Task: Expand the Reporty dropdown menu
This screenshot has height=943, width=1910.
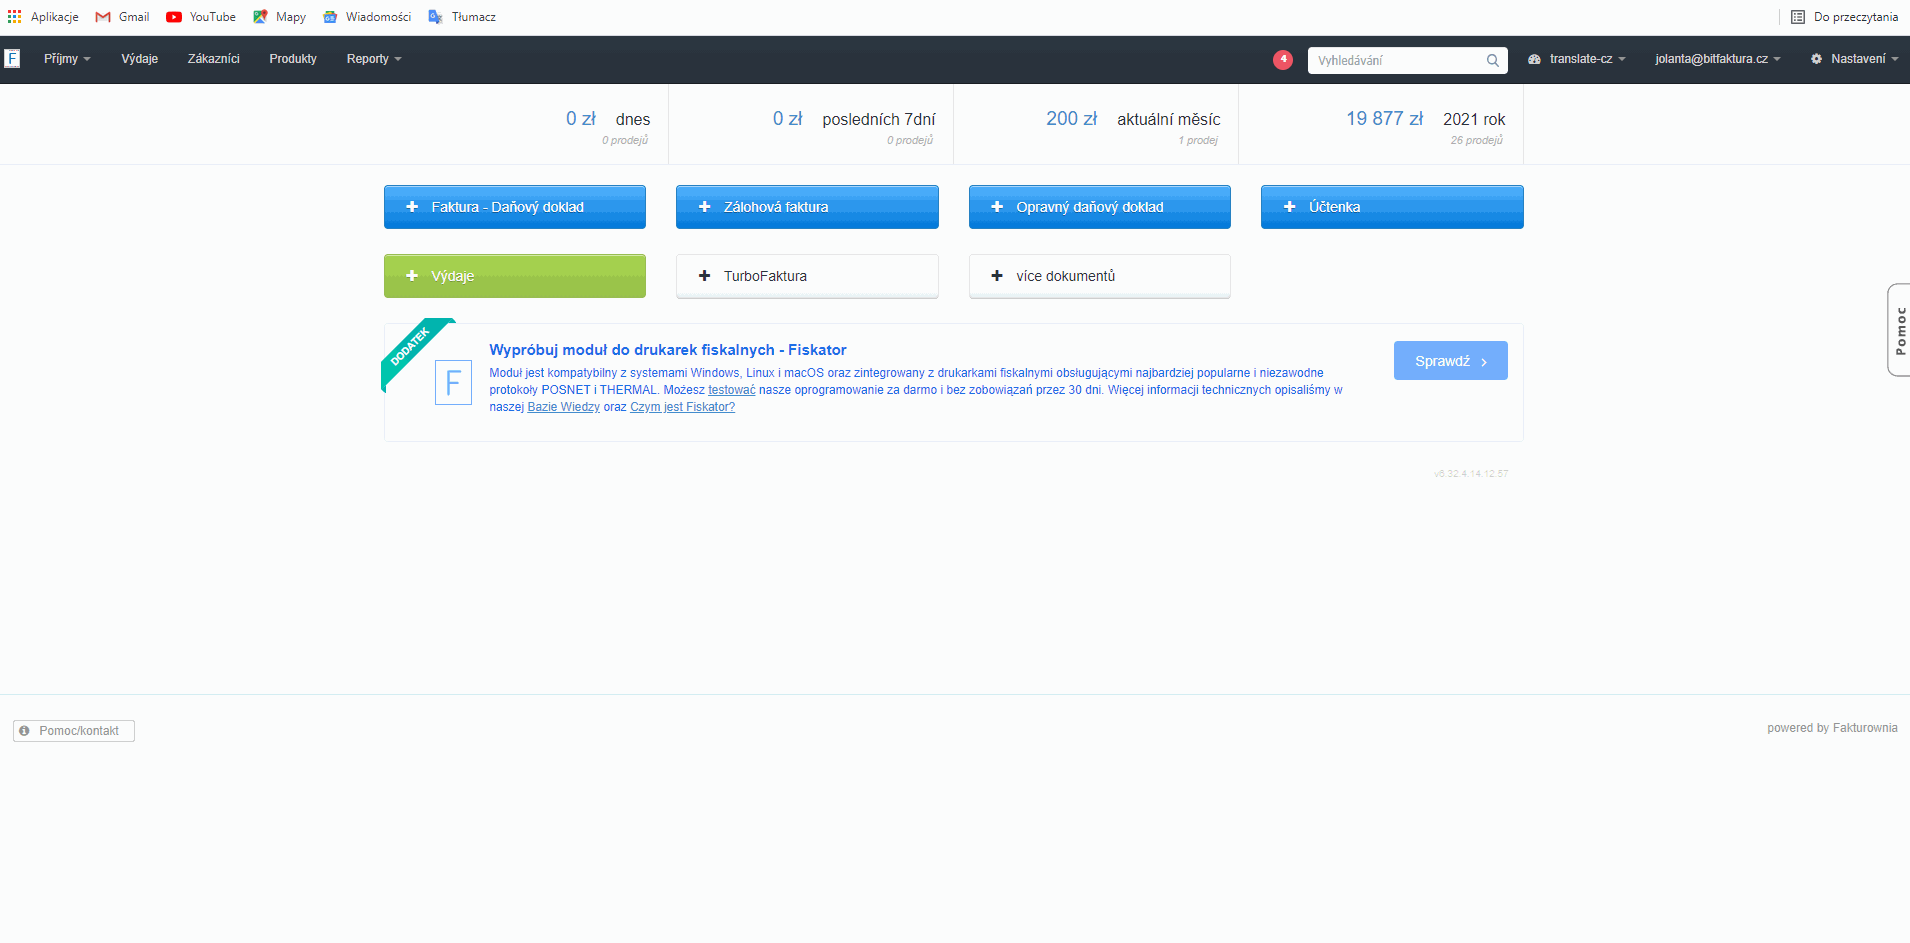Action: coord(374,59)
